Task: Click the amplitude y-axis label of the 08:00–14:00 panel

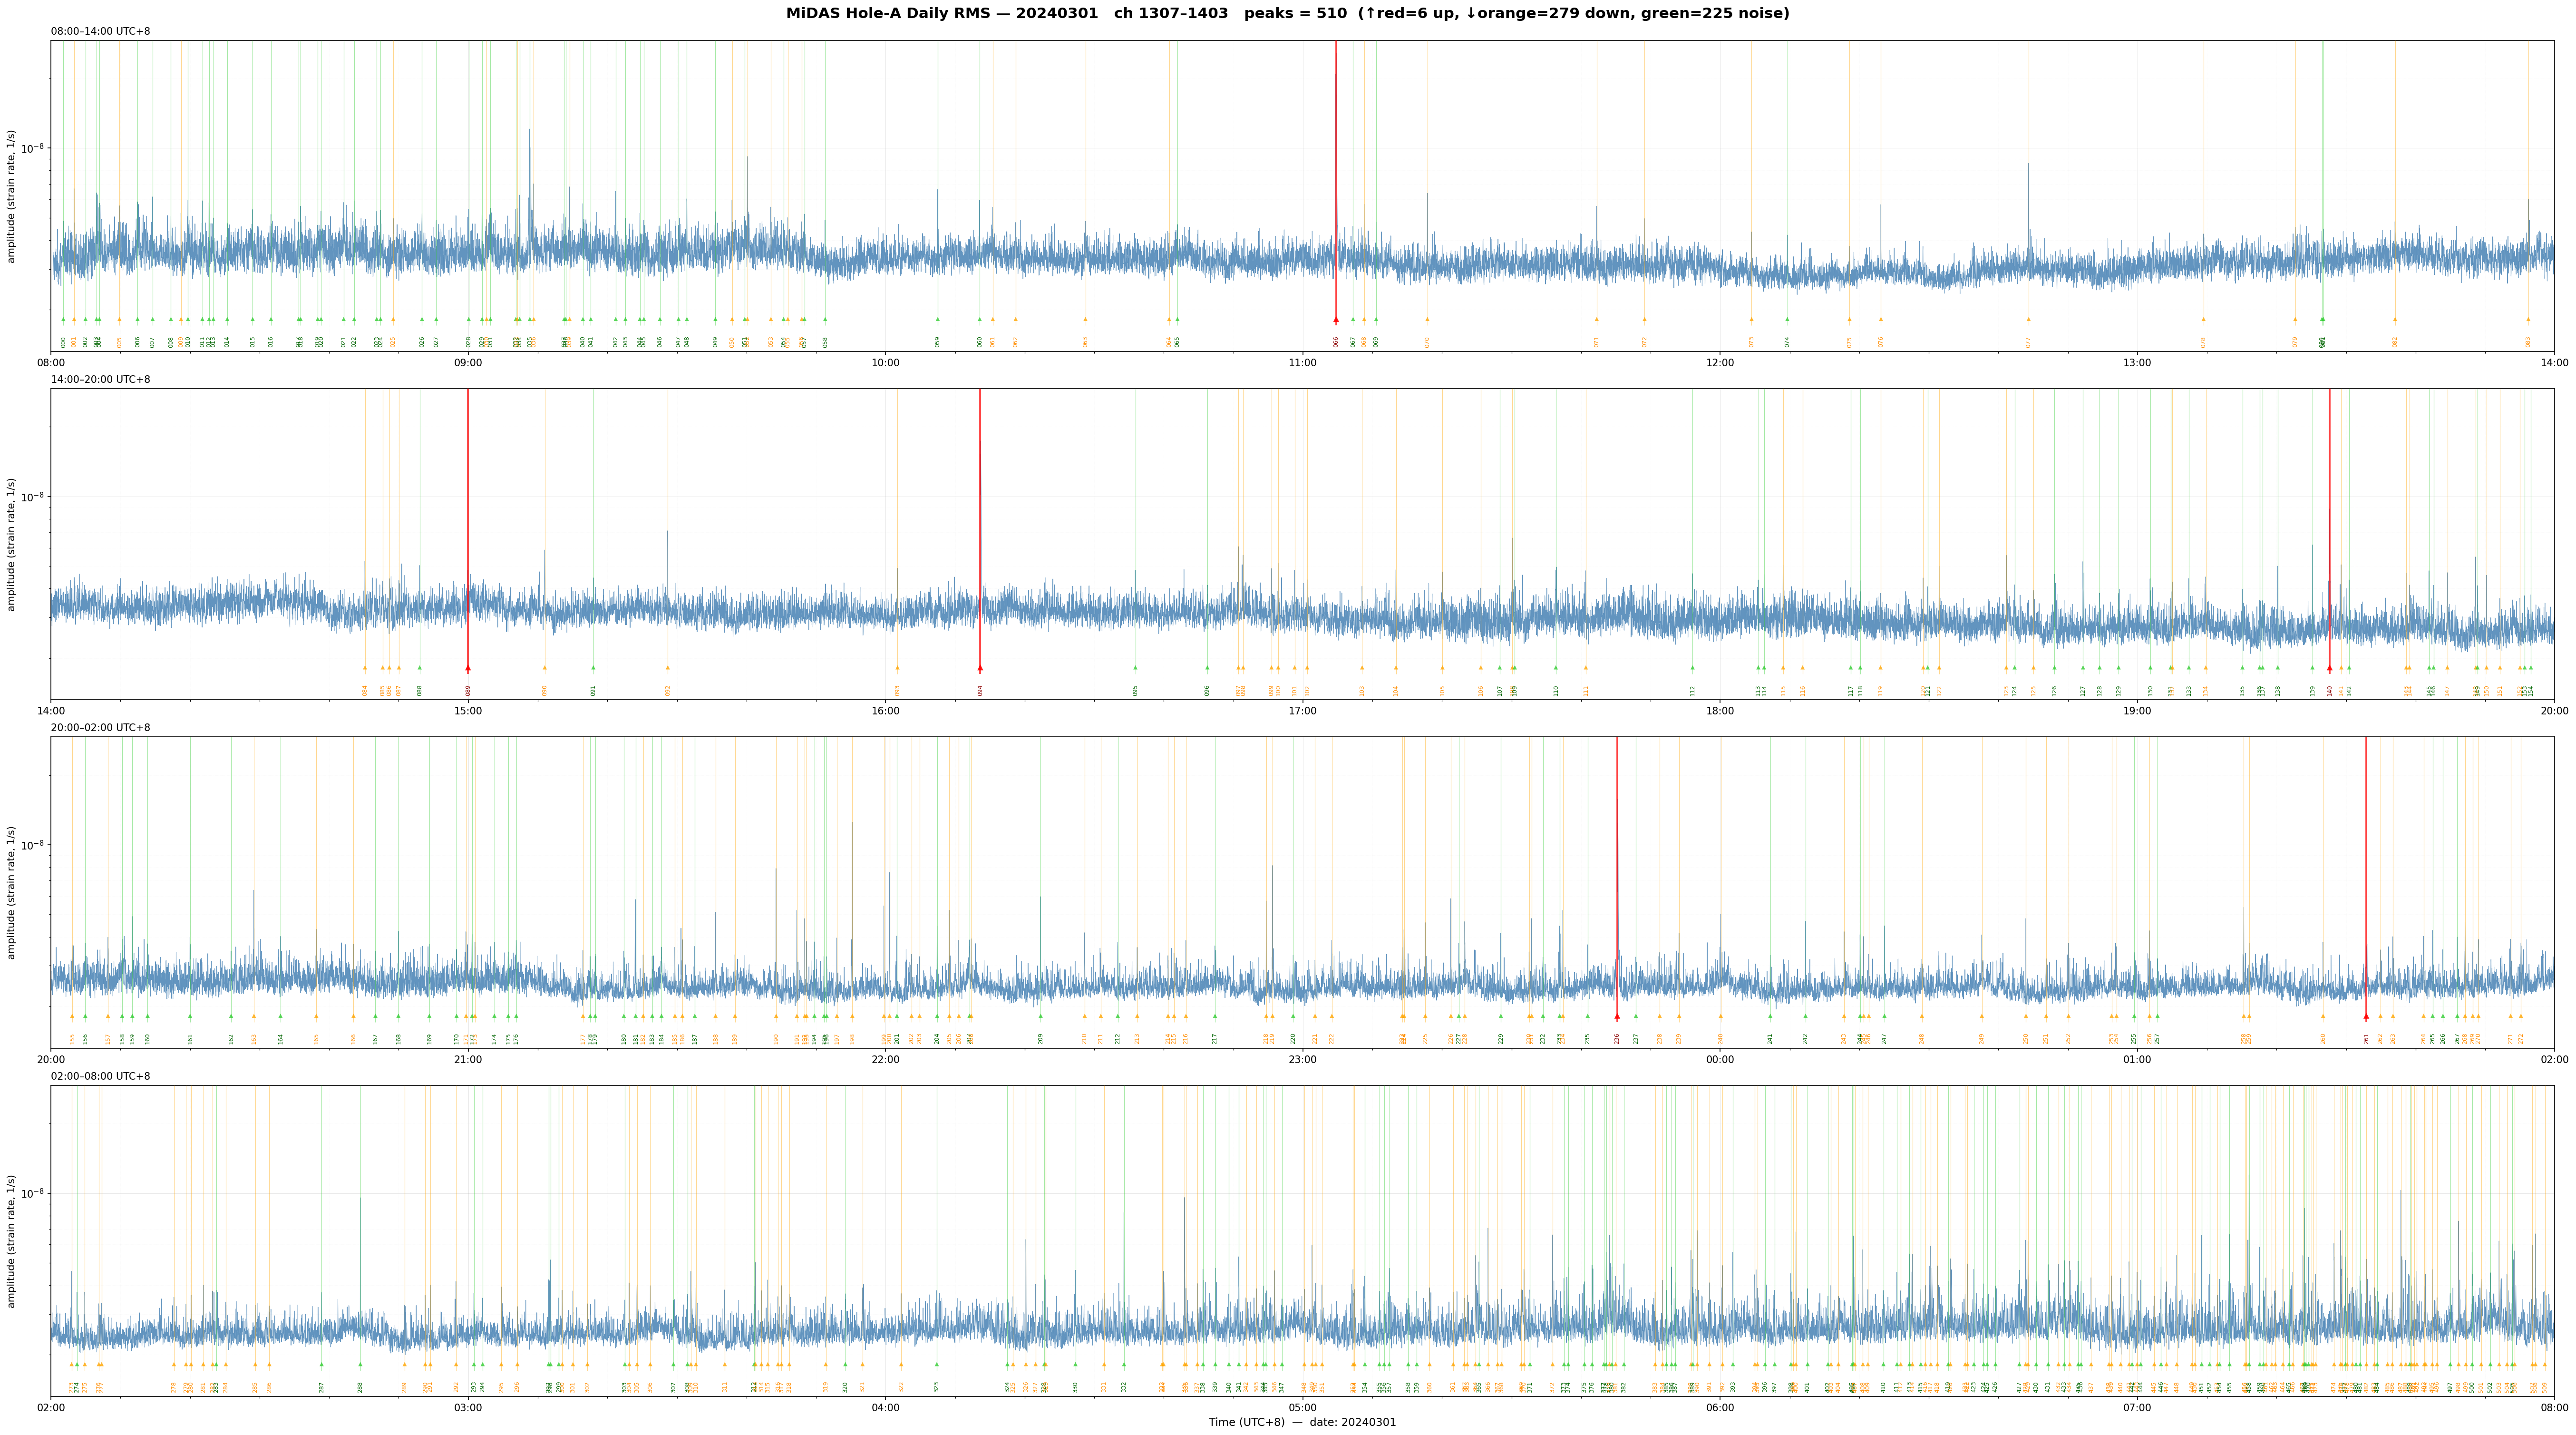Action: (x=12, y=196)
